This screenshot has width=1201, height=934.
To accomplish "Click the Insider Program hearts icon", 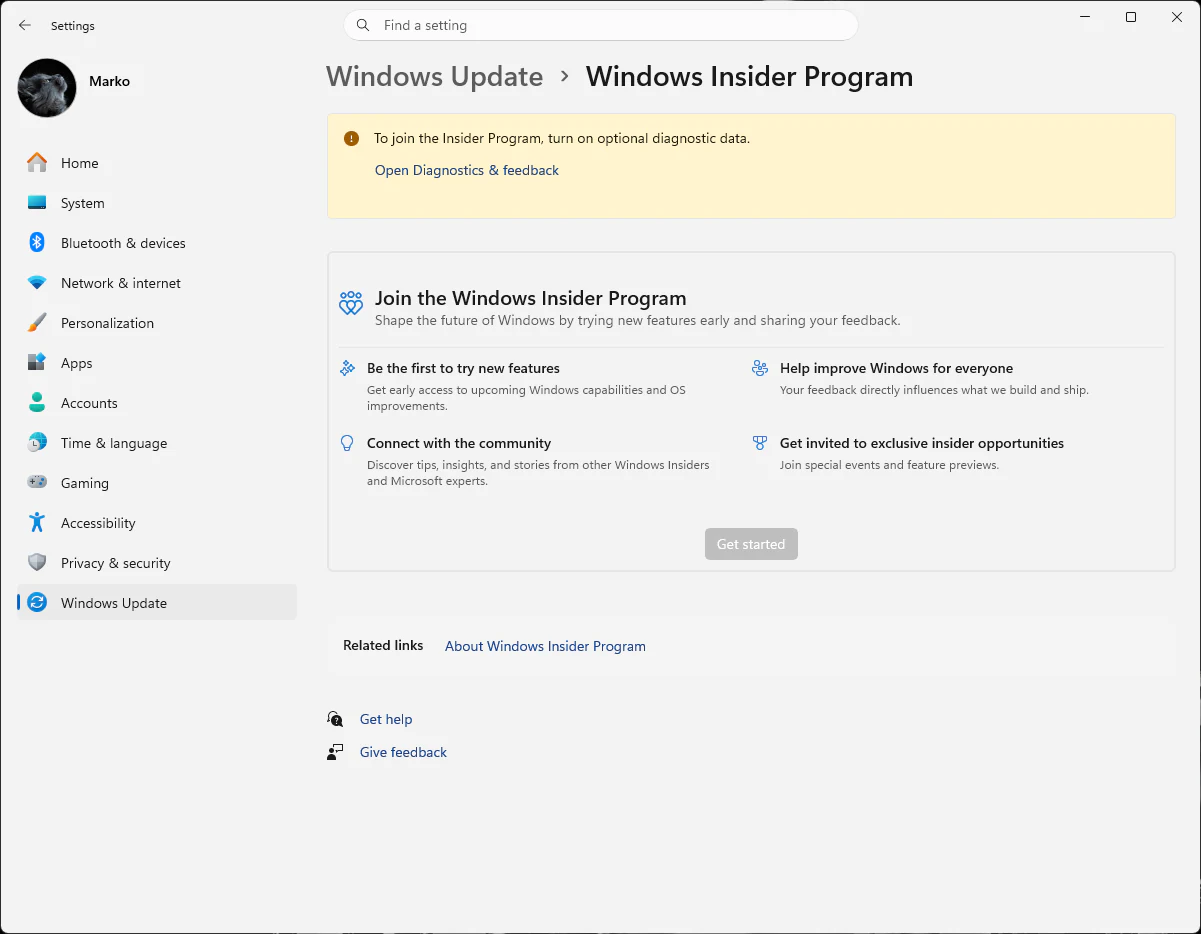I will [351, 303].
